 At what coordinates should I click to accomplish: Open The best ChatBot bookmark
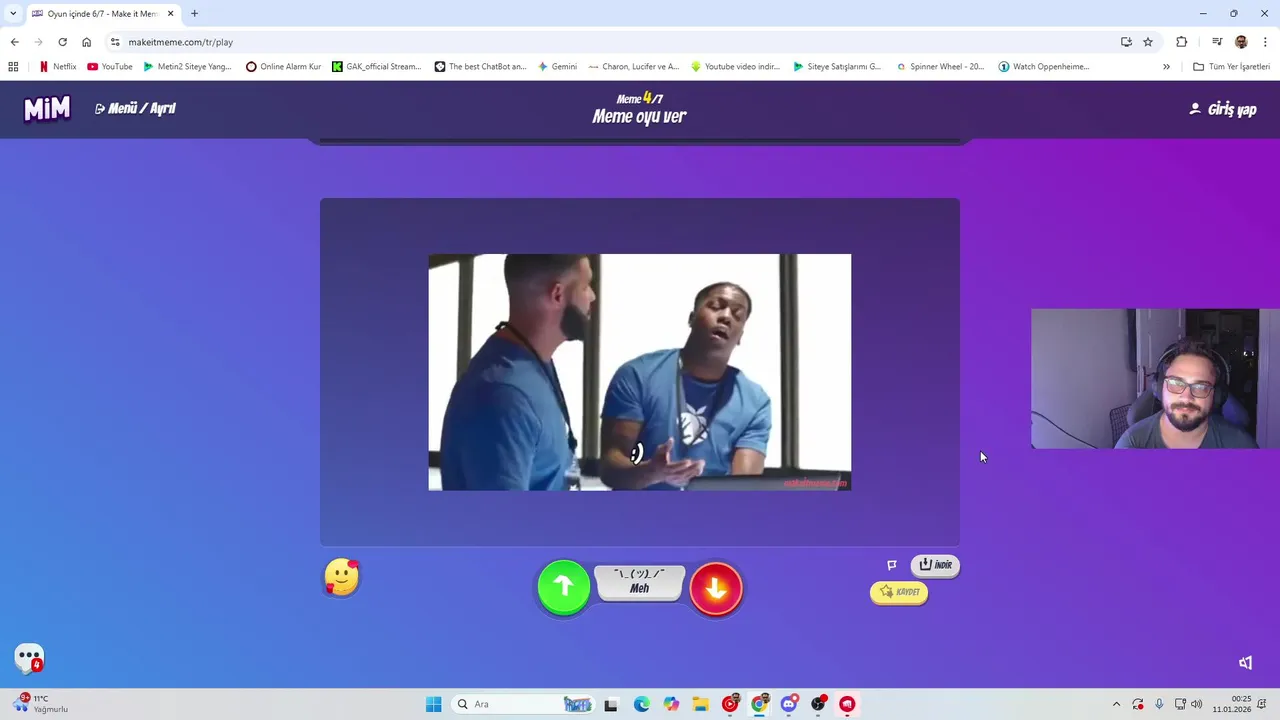click(x=481, y=67)
